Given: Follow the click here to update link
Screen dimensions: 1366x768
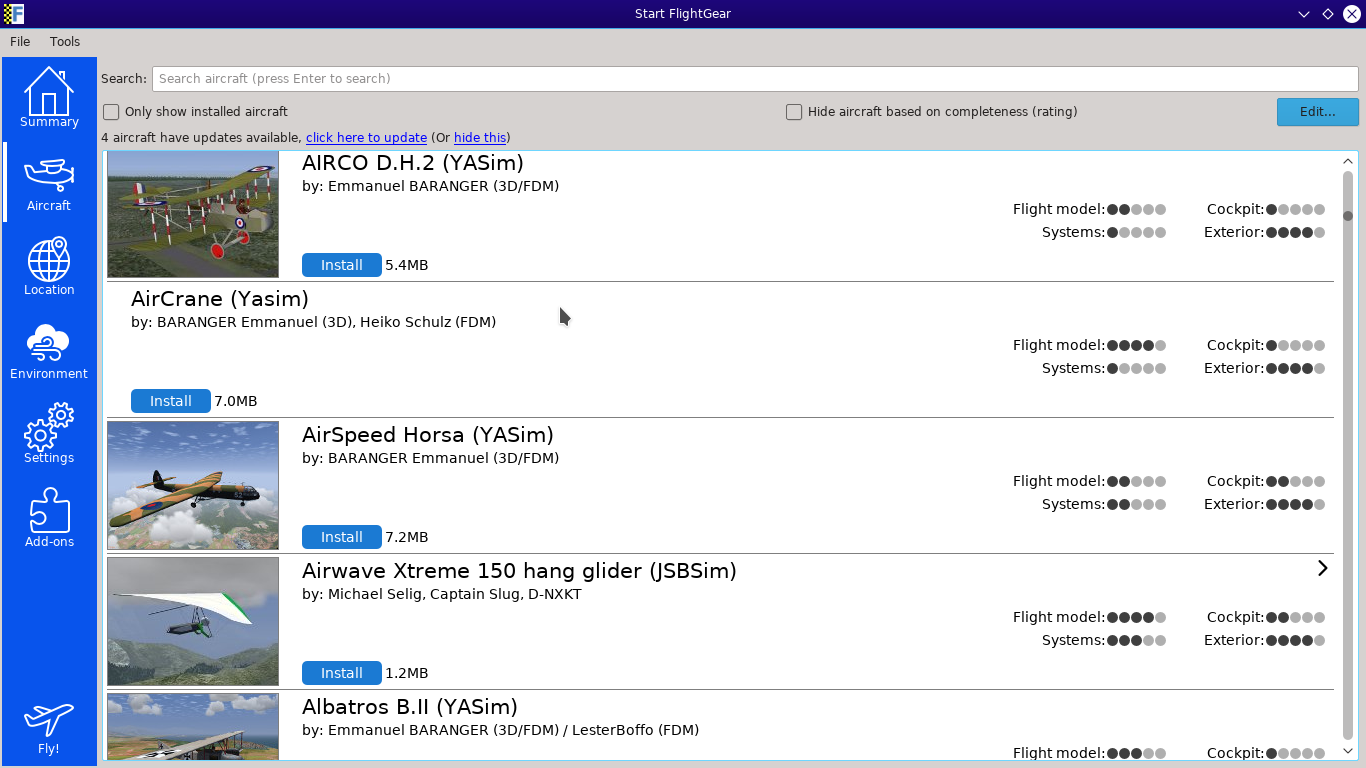Looking at the screenshot, I should 366,138.
